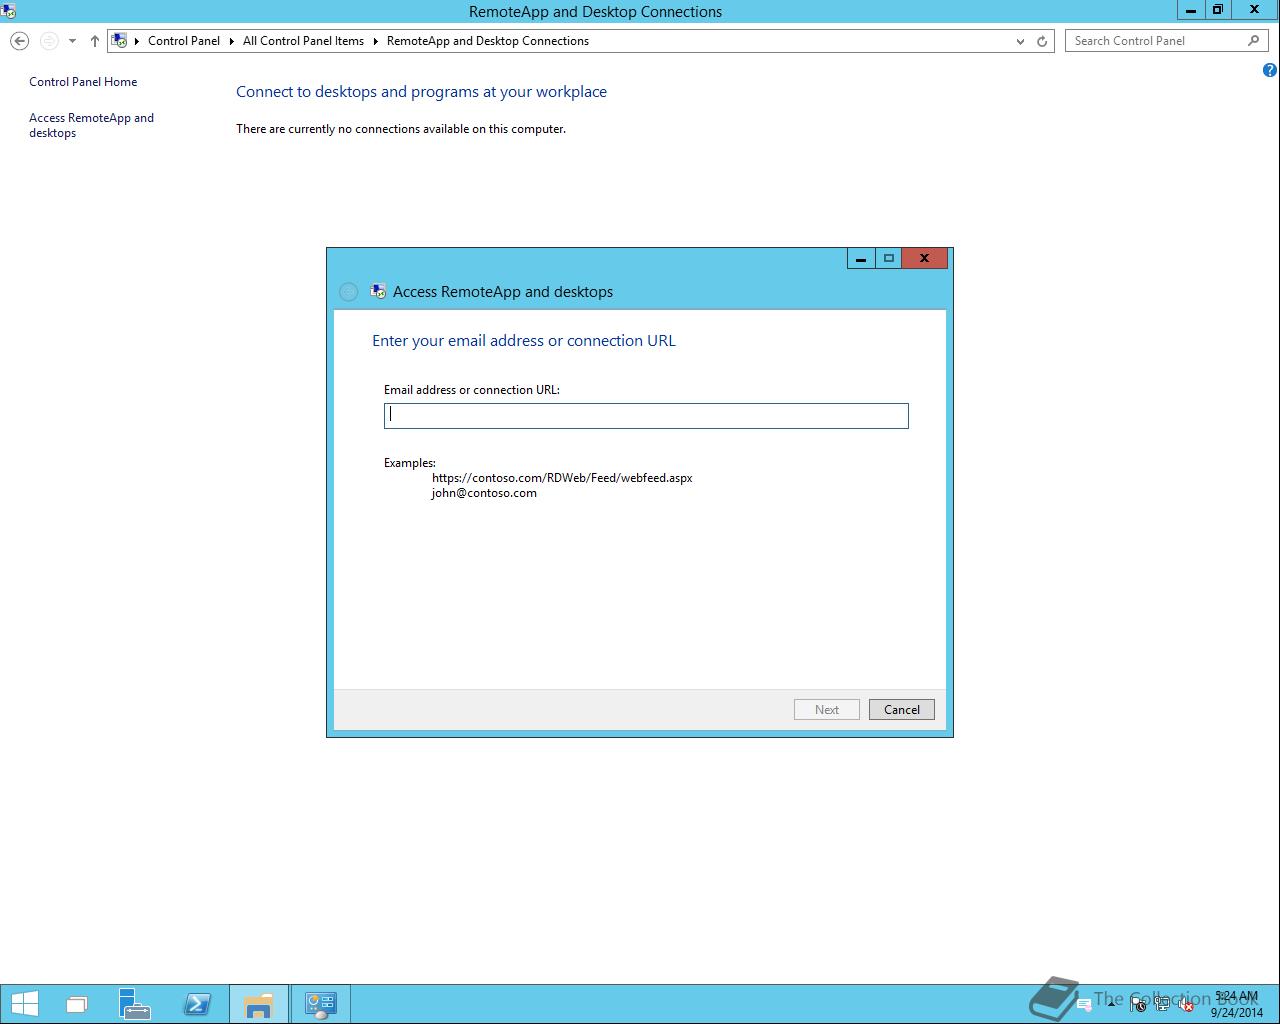
Task: Go up one level in Control Panel
Action: point(95,41)
